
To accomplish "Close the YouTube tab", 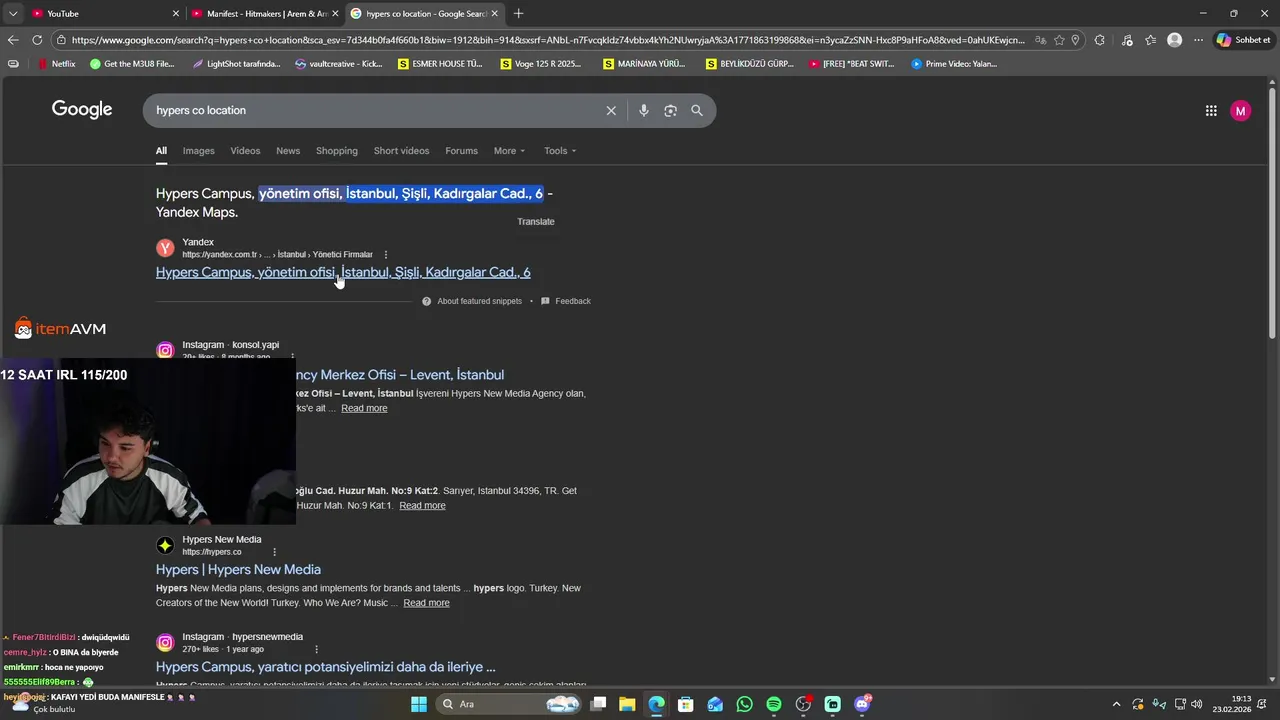I will point(176,13).
